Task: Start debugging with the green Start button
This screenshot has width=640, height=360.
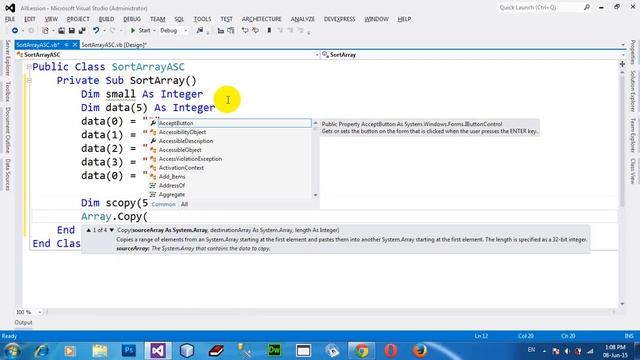Action: tap(140, 31)
